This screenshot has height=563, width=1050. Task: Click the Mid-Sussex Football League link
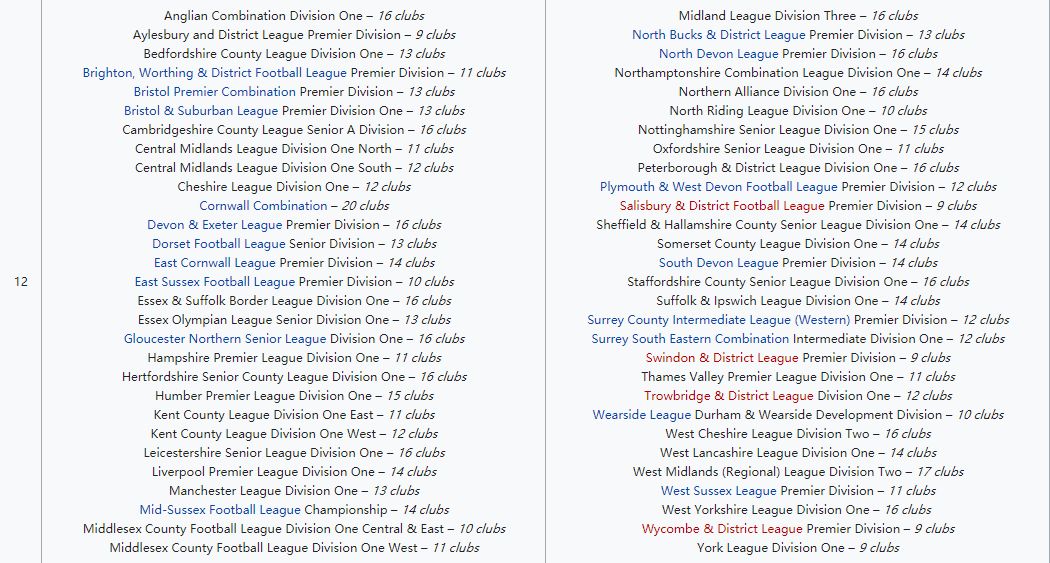(219, 510)
